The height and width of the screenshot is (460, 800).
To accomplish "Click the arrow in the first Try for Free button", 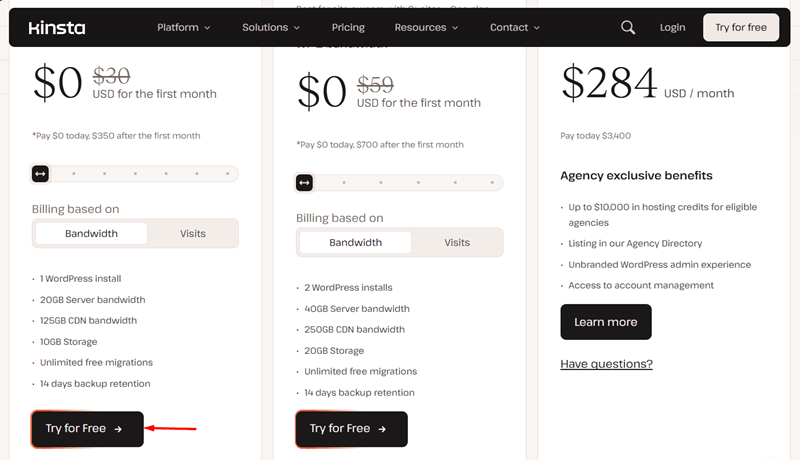I will [x=118, y=429].
